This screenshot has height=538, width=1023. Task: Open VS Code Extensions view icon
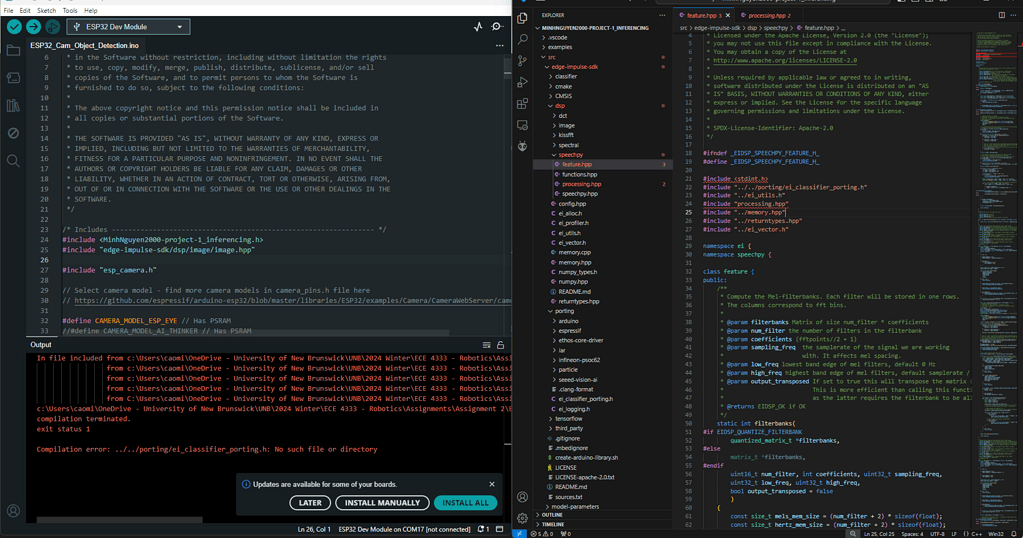coord(522,104)
